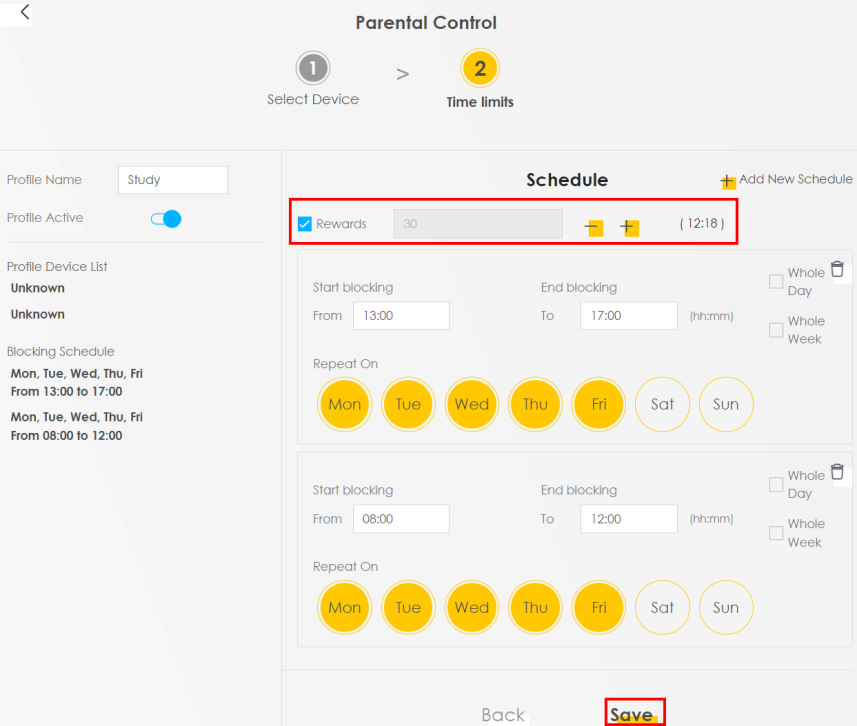The image size is (857, 726).
Task: Click the Back button at bottom
Action: click(502, 715)
